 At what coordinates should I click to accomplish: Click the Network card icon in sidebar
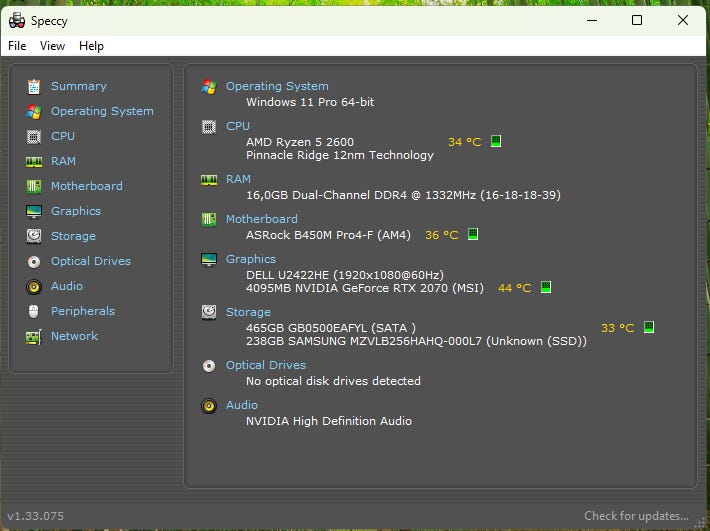coord(34,337)
